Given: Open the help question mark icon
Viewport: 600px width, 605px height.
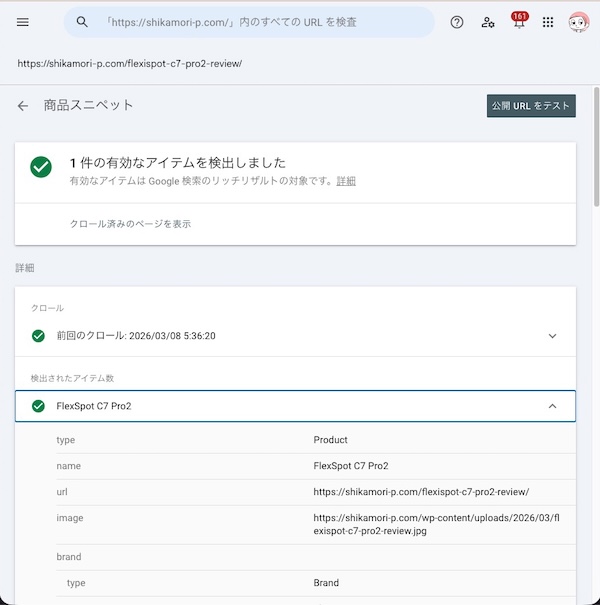Looking at the screenshot, I should [x=456, y=22].
